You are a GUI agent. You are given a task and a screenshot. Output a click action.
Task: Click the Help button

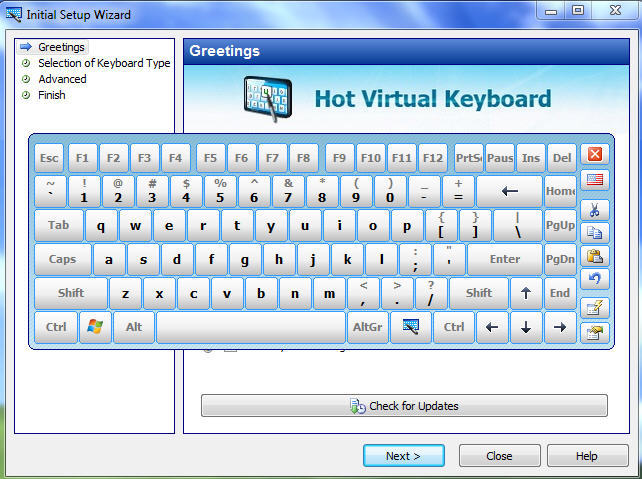tap(588, 456)
